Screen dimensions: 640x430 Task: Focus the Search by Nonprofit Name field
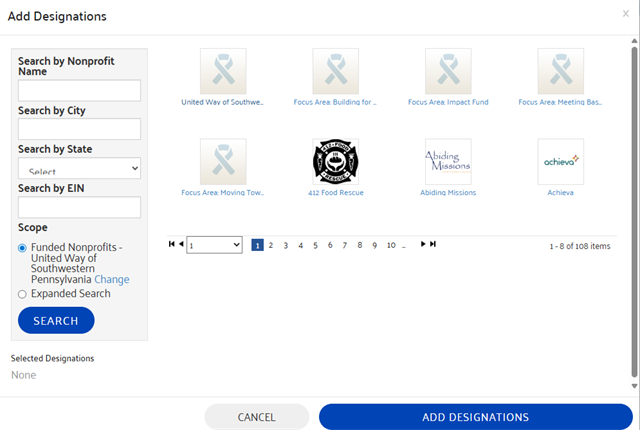pos(79,91)
